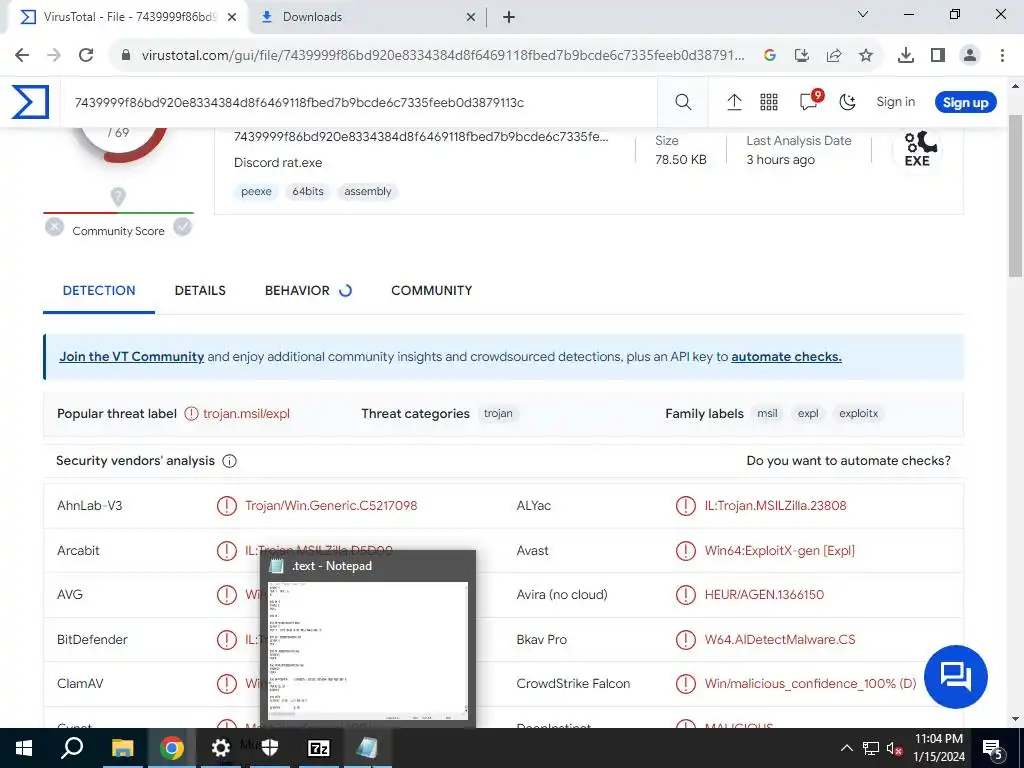Click the automate checks link
This screenshot has height=768, width=1024.
[786, 357]
